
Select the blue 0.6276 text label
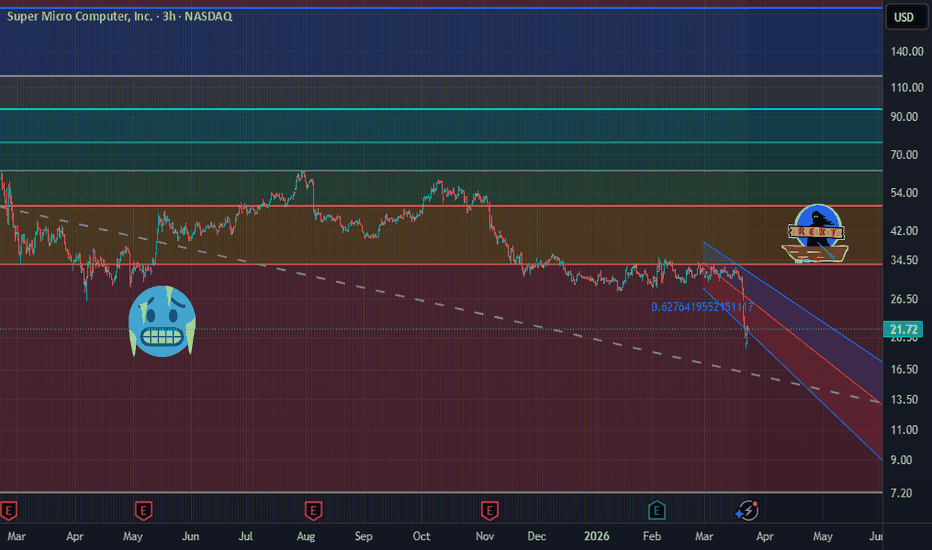pyautogui.click(x=701, y=307)
